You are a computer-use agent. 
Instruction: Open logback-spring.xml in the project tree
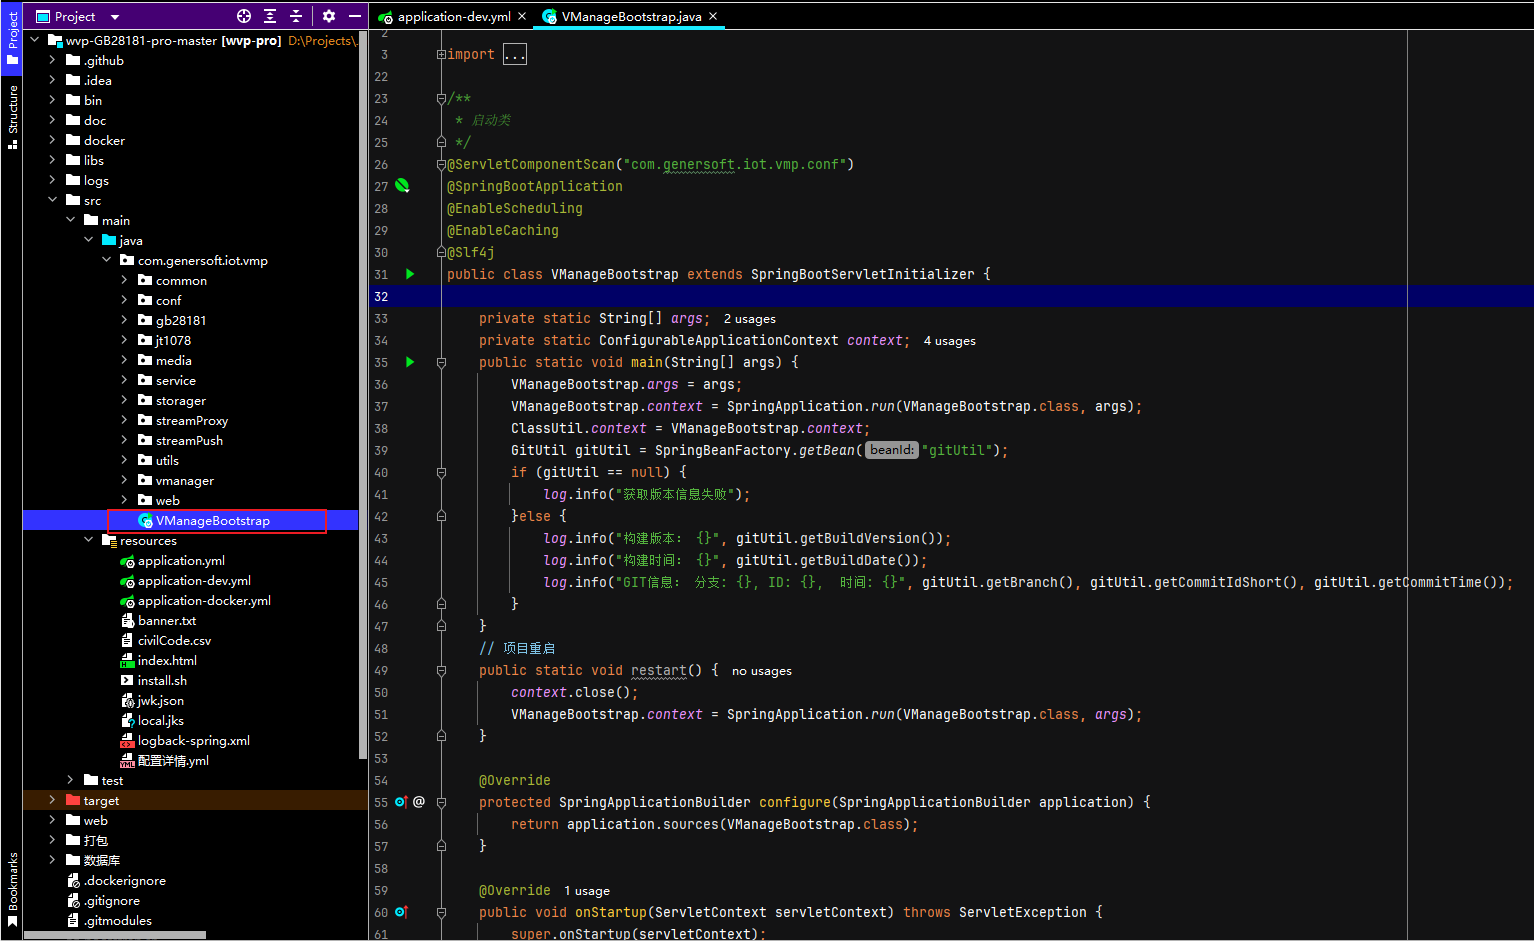coord(193,741)
